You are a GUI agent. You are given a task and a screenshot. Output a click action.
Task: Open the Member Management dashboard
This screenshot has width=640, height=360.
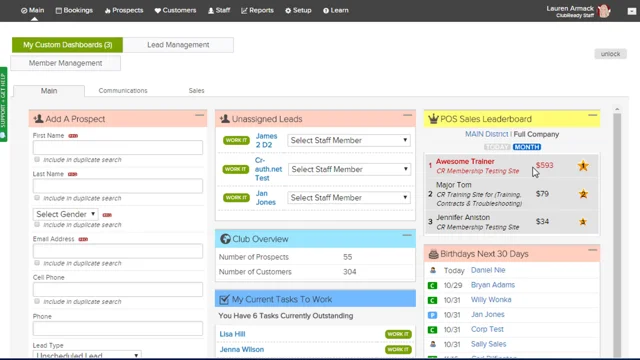(65, 63)
